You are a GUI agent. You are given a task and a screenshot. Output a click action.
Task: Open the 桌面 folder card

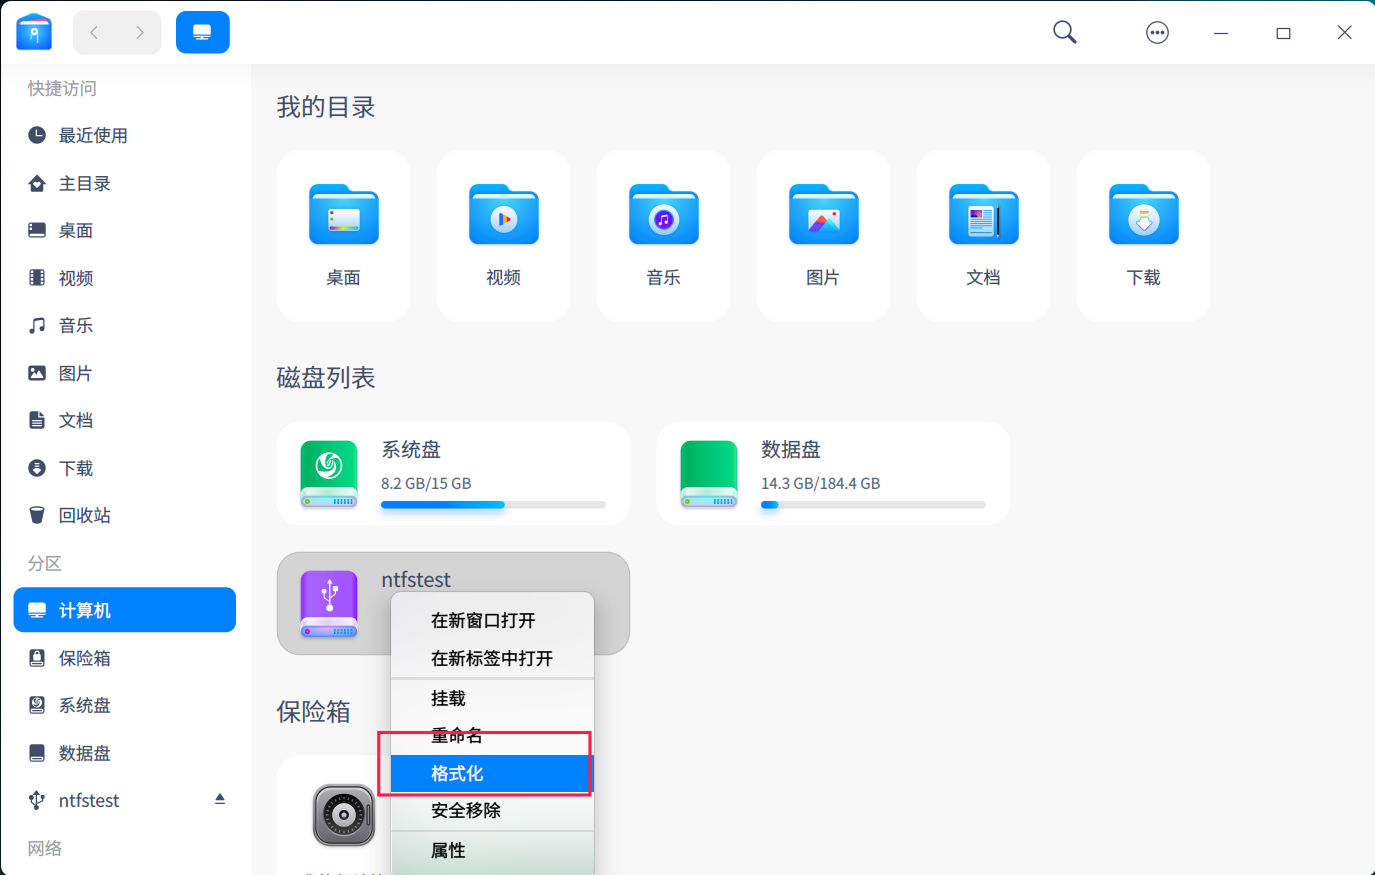[343, 236]
